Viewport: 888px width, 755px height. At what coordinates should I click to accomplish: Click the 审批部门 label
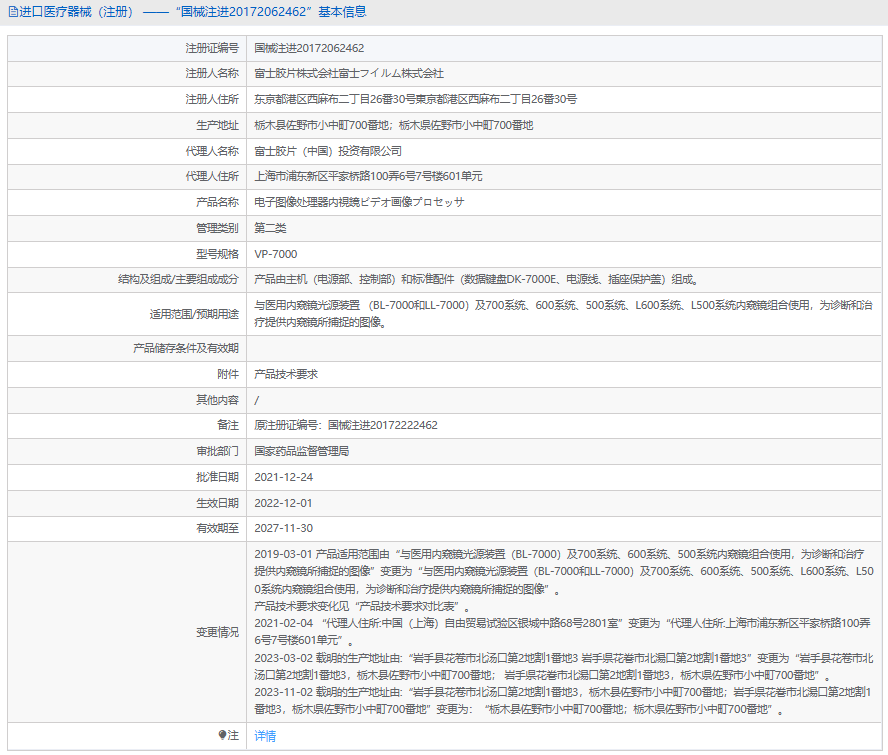click(x=217, y=451)
